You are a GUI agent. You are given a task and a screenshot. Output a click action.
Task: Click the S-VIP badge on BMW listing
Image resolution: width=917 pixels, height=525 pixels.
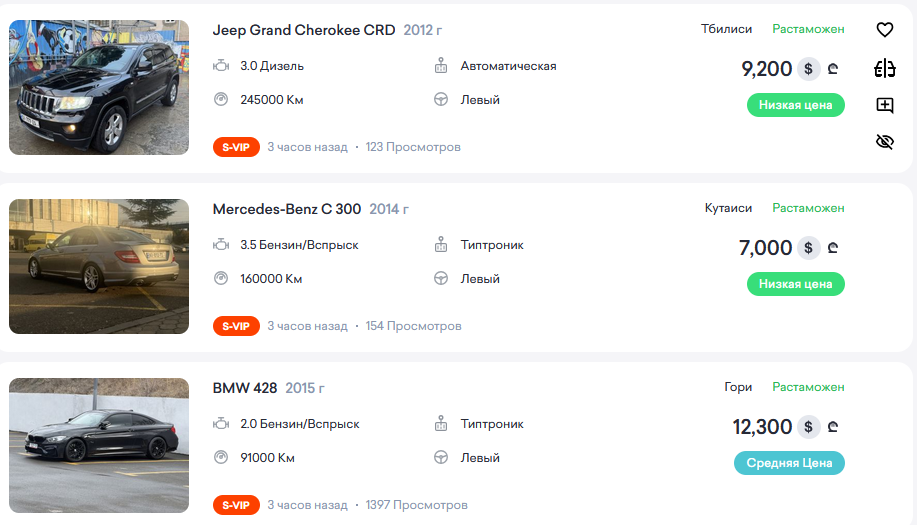pos(236,505)
